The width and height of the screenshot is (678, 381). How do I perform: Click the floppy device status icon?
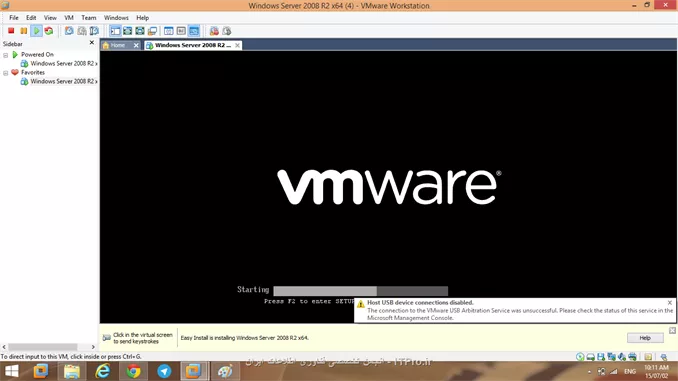tap(601, 357)
